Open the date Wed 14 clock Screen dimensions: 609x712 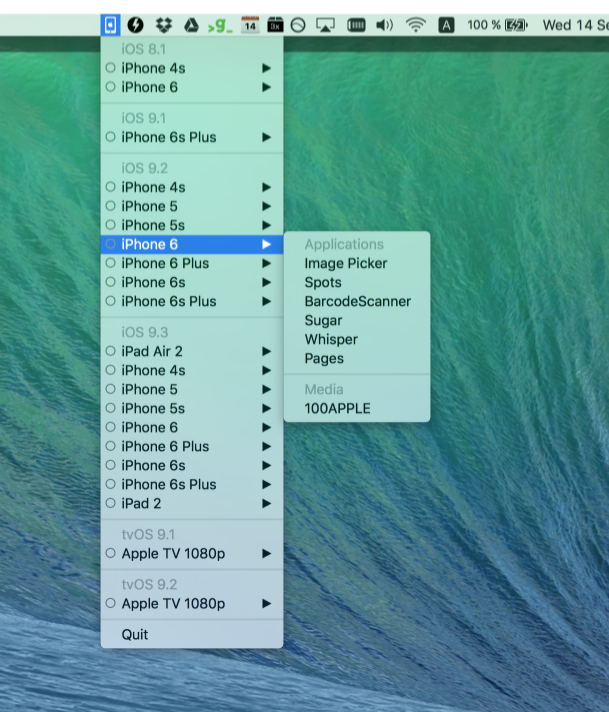[575, 25]
